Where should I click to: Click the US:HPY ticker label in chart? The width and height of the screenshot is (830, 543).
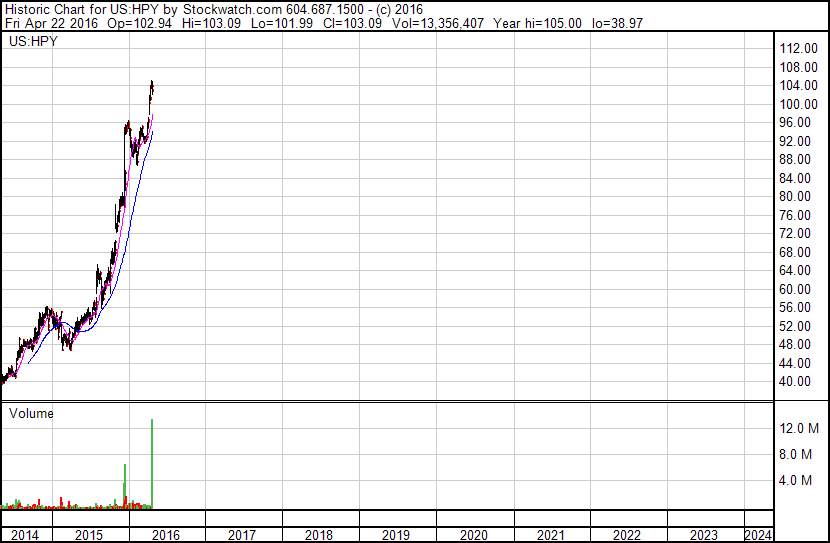pos(33,41)
